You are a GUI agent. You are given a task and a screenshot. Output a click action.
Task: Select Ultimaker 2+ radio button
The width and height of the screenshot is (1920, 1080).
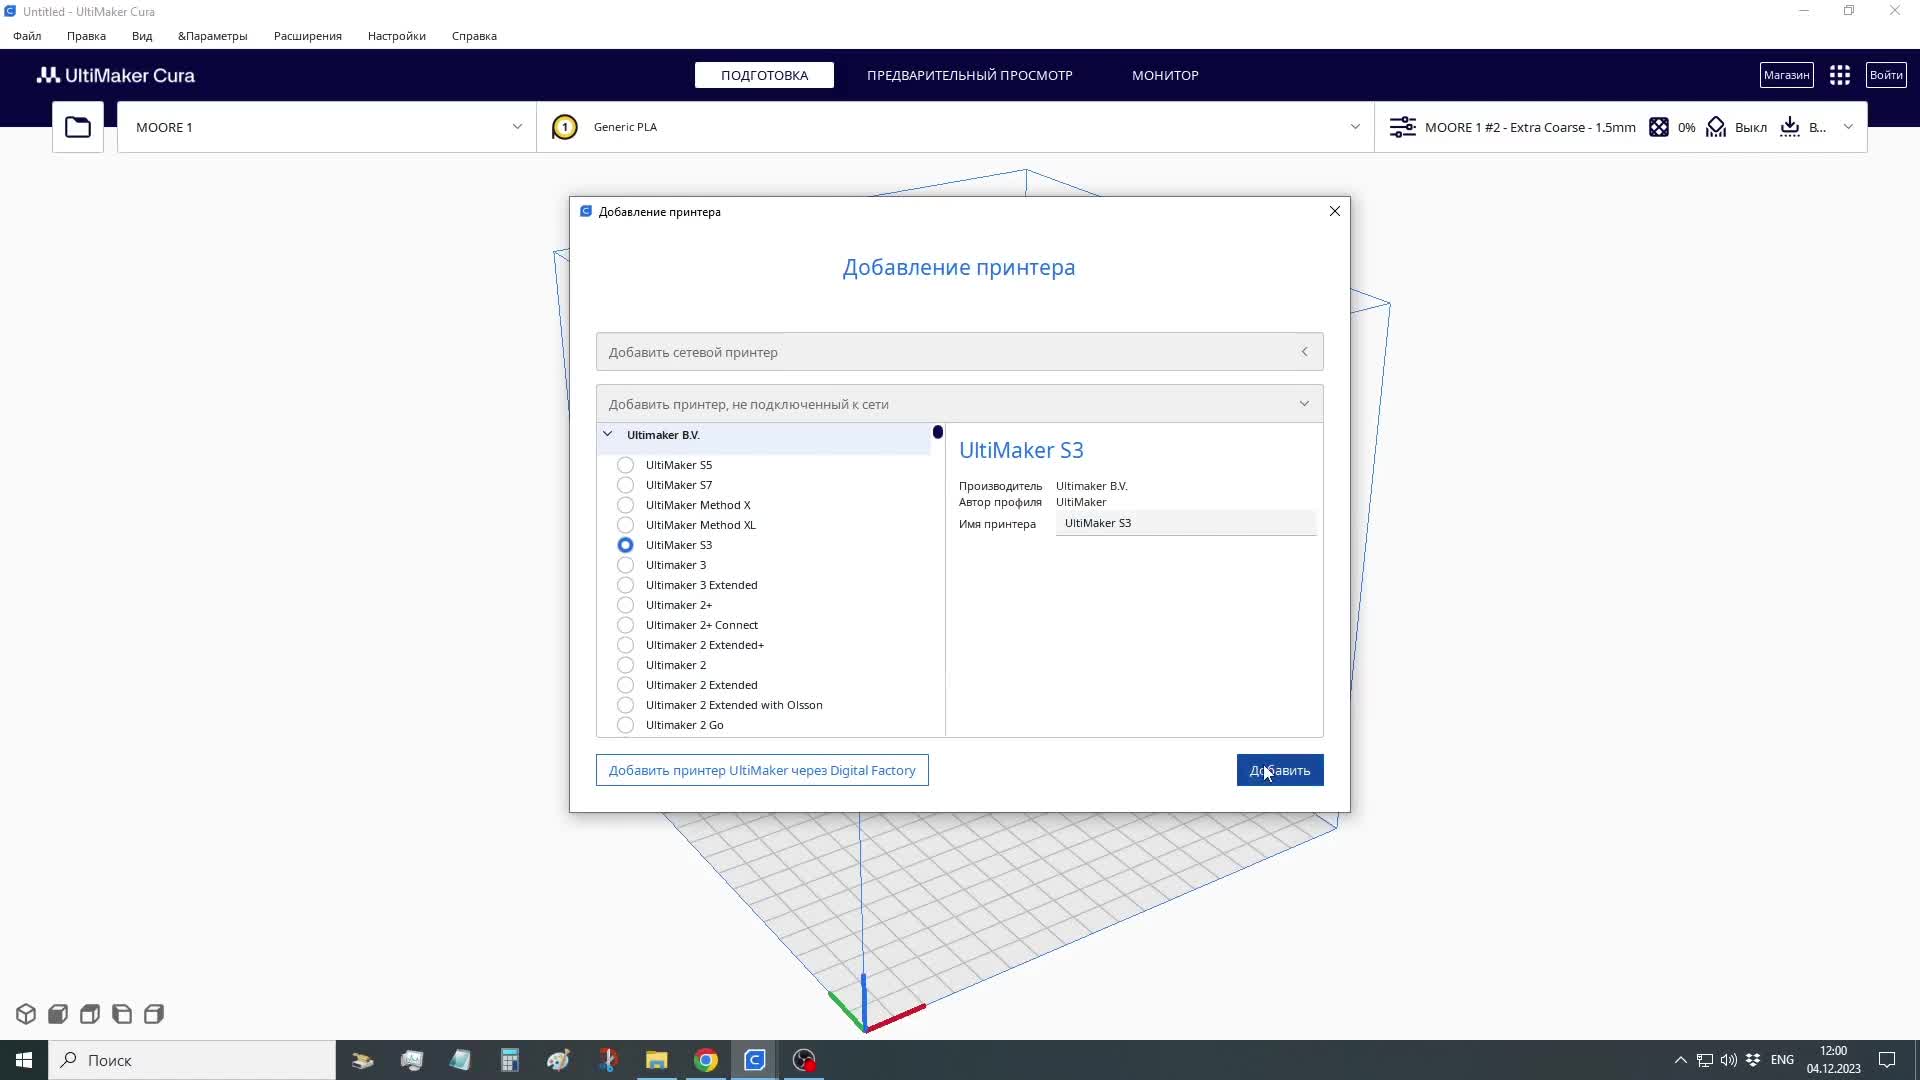coord(625,605)
